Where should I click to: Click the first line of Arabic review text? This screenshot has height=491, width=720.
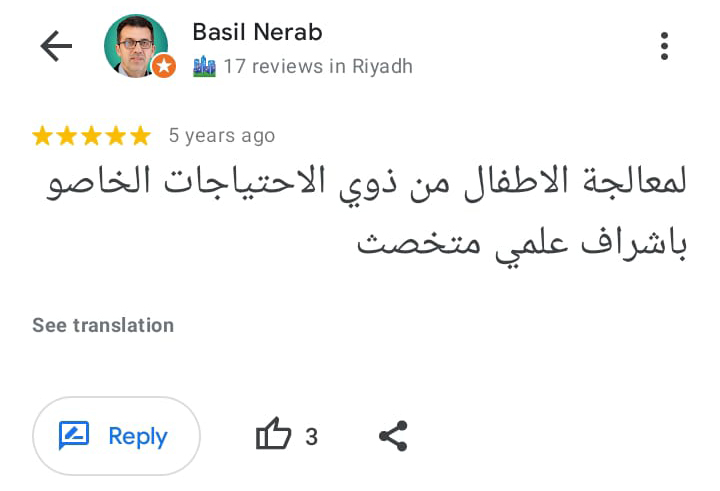pyautogui.click(x=367, y=185)
